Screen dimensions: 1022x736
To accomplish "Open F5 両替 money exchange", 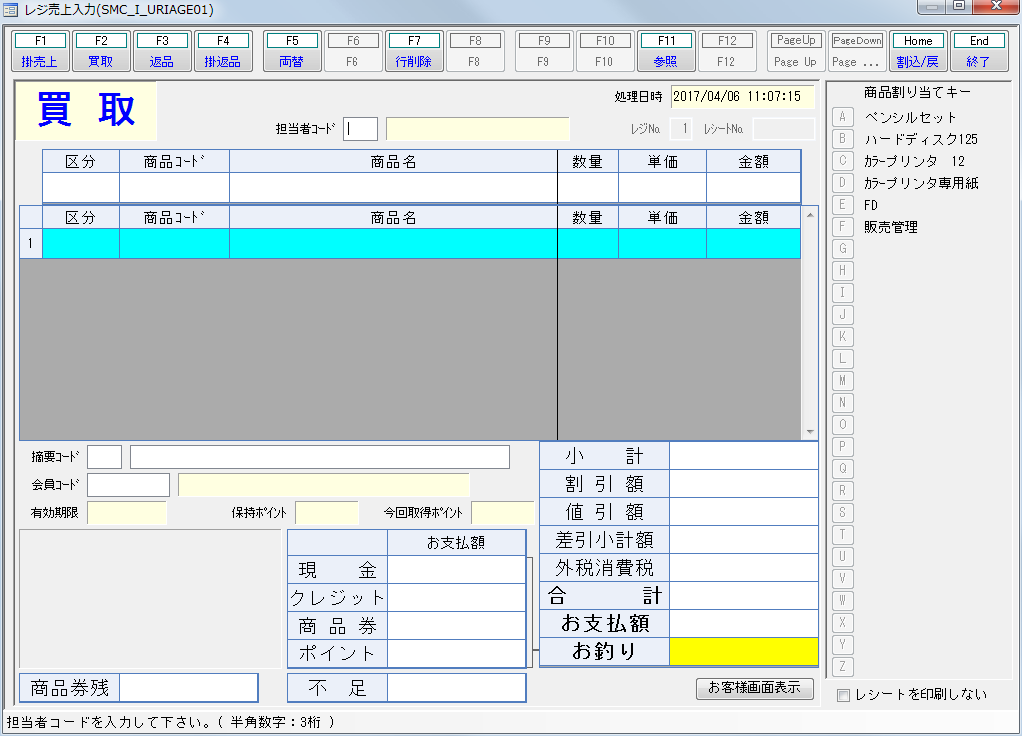I will click(291, 51).
